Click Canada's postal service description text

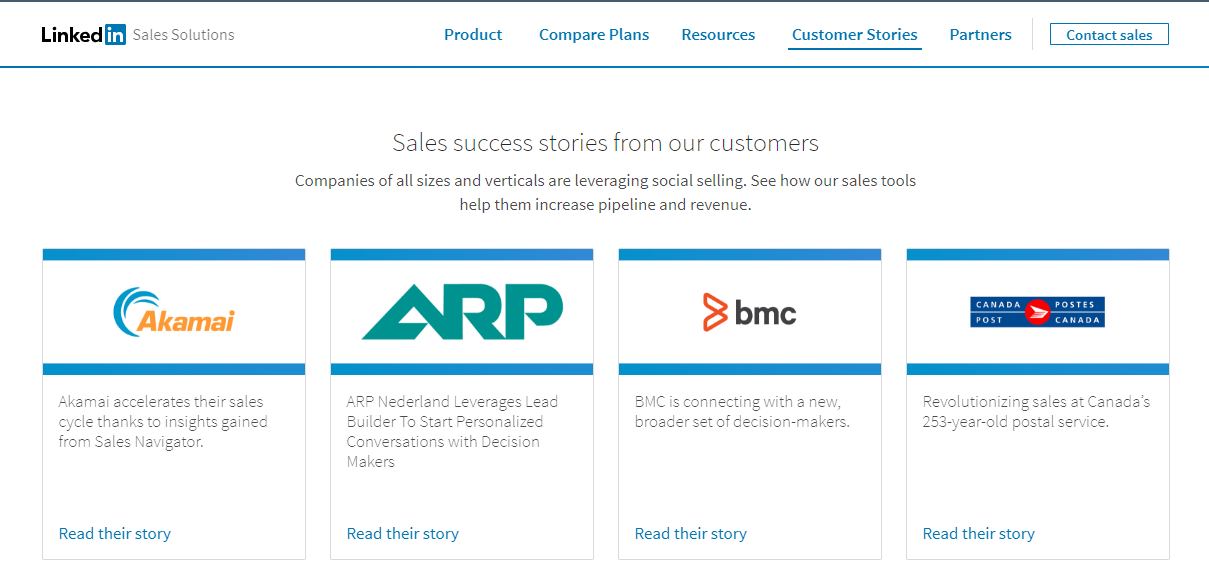pyautogui.click(x=1037, y=412)
